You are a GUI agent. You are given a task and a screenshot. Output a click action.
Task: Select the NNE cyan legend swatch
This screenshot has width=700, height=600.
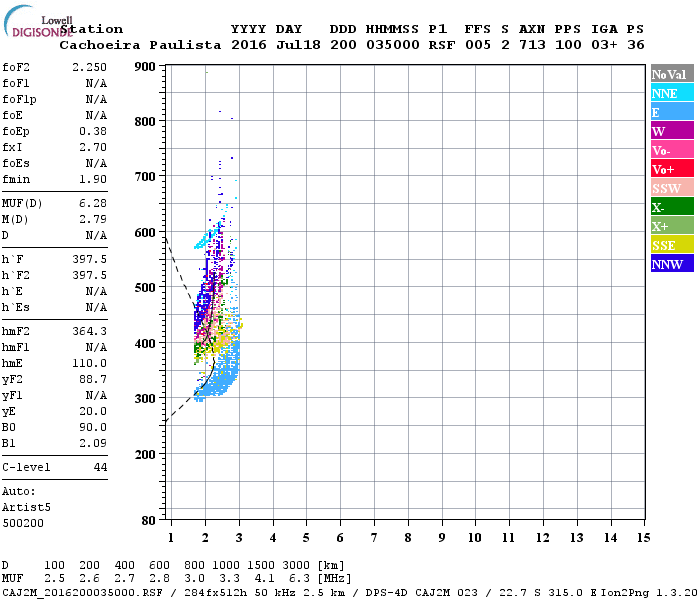tap(672, 93)
